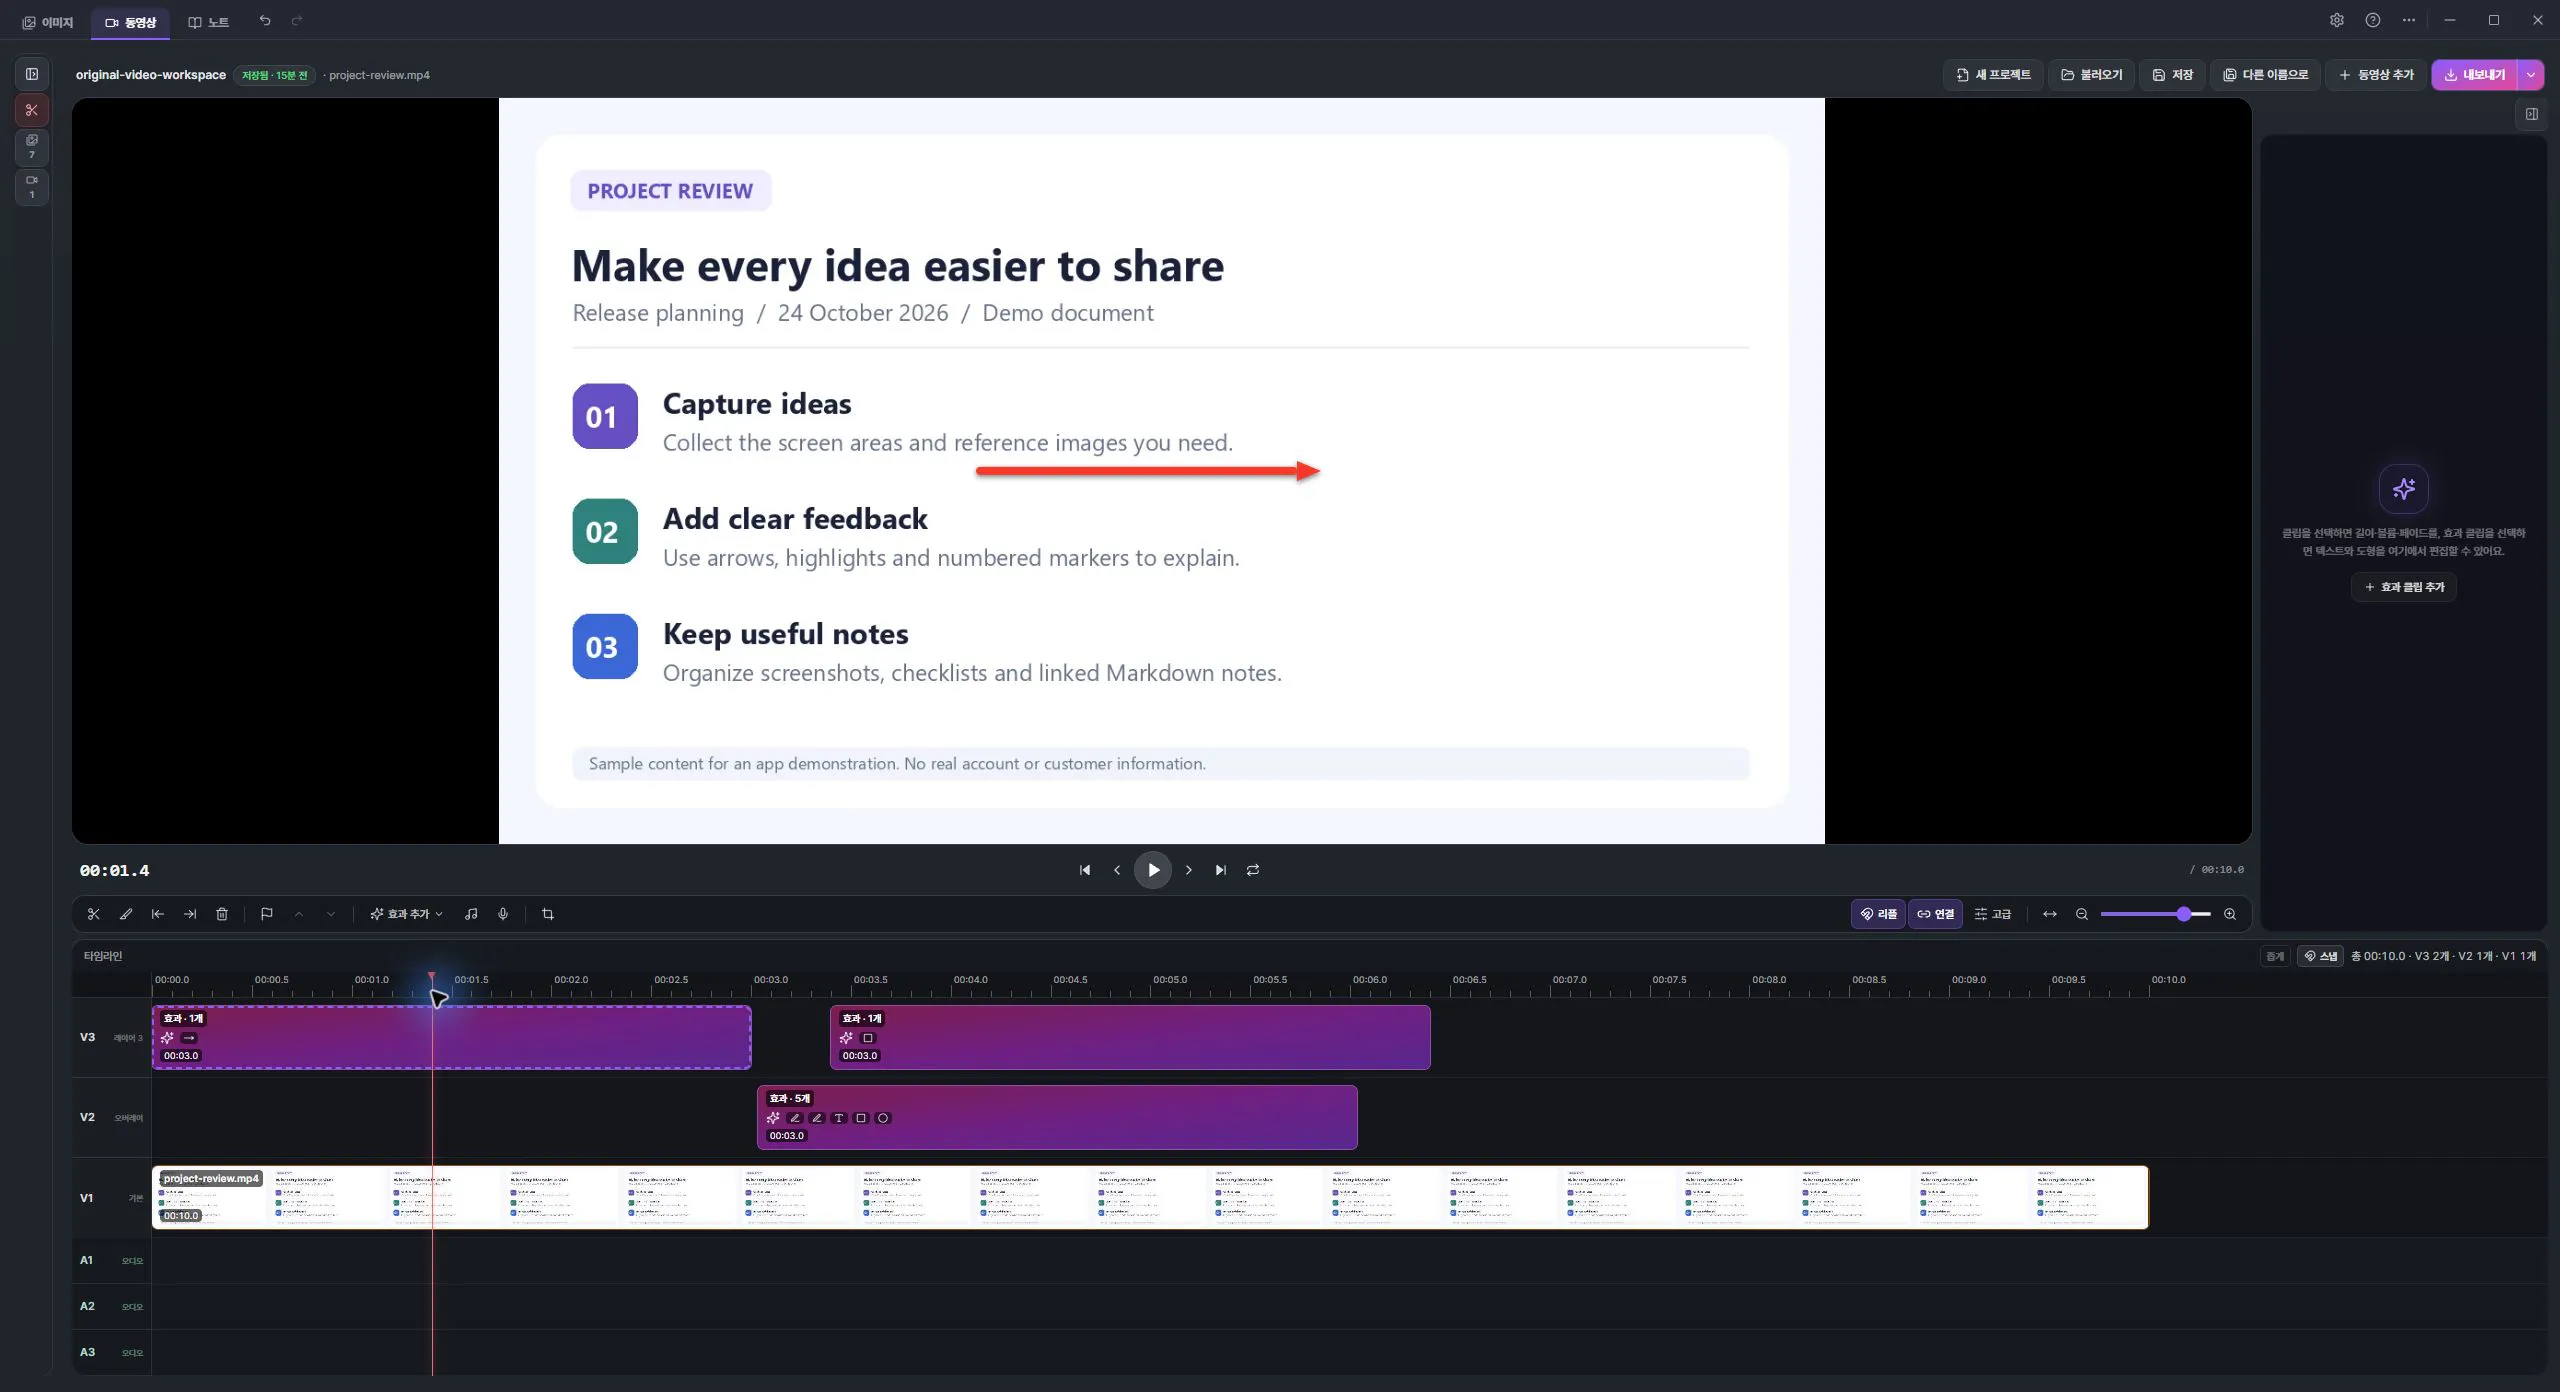The height and width of the screenshot is (1392, 2560).
Task: Click the 동영상 추가 button
Action: click(2376, 75)
